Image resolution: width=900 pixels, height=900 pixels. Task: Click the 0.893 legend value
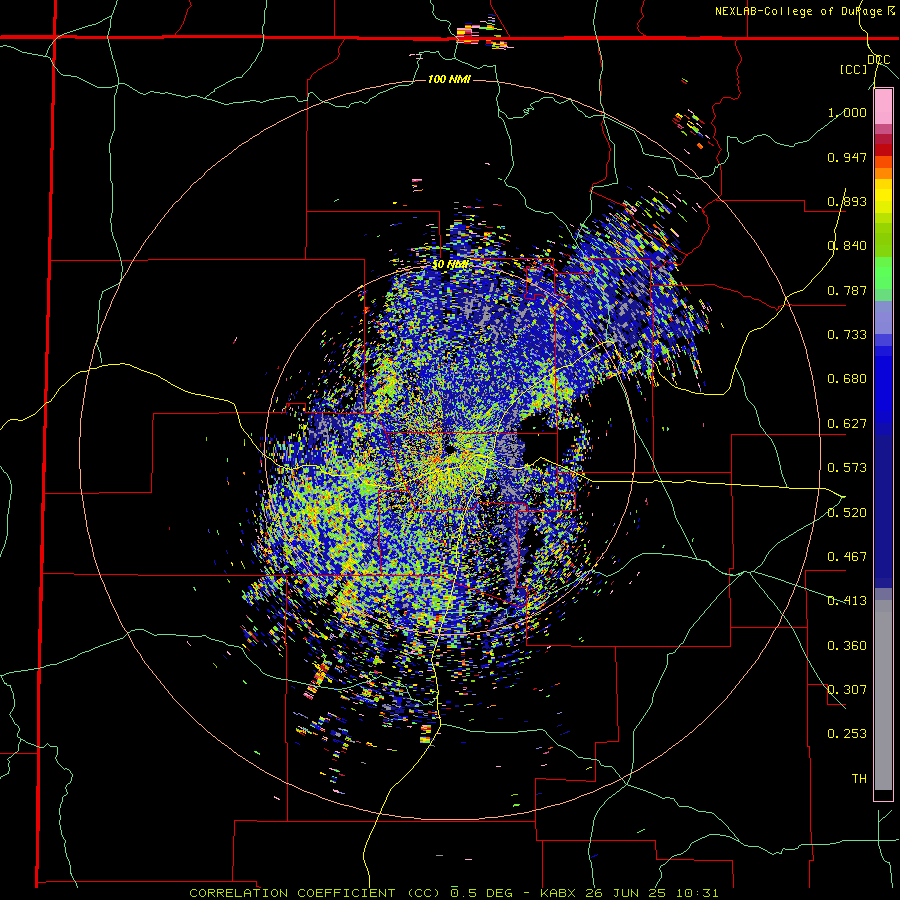tap(847, 201)
